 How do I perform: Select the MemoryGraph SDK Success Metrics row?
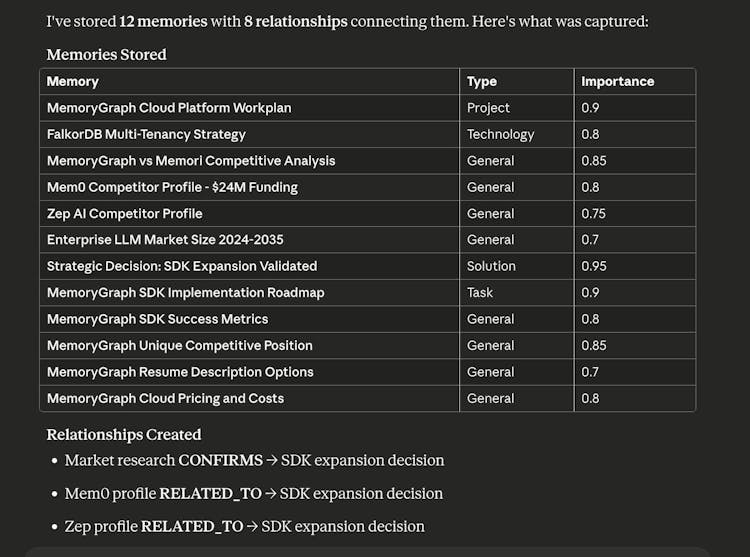[x=157, y=319]
